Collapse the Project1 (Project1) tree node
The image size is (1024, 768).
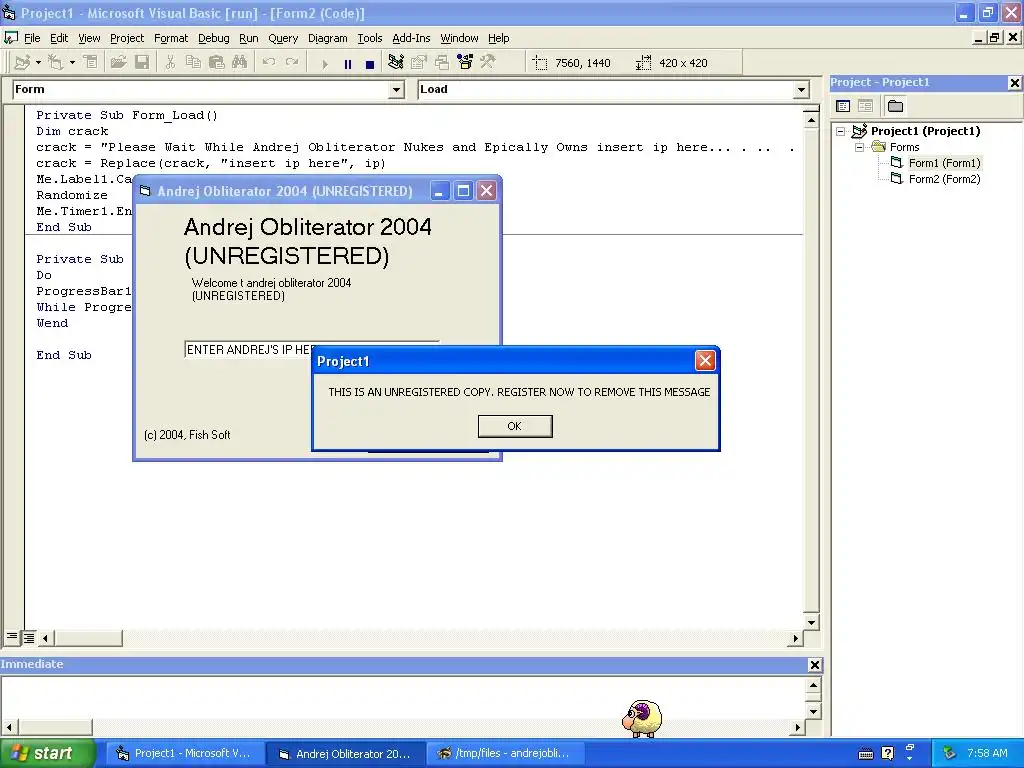point(841,131)
